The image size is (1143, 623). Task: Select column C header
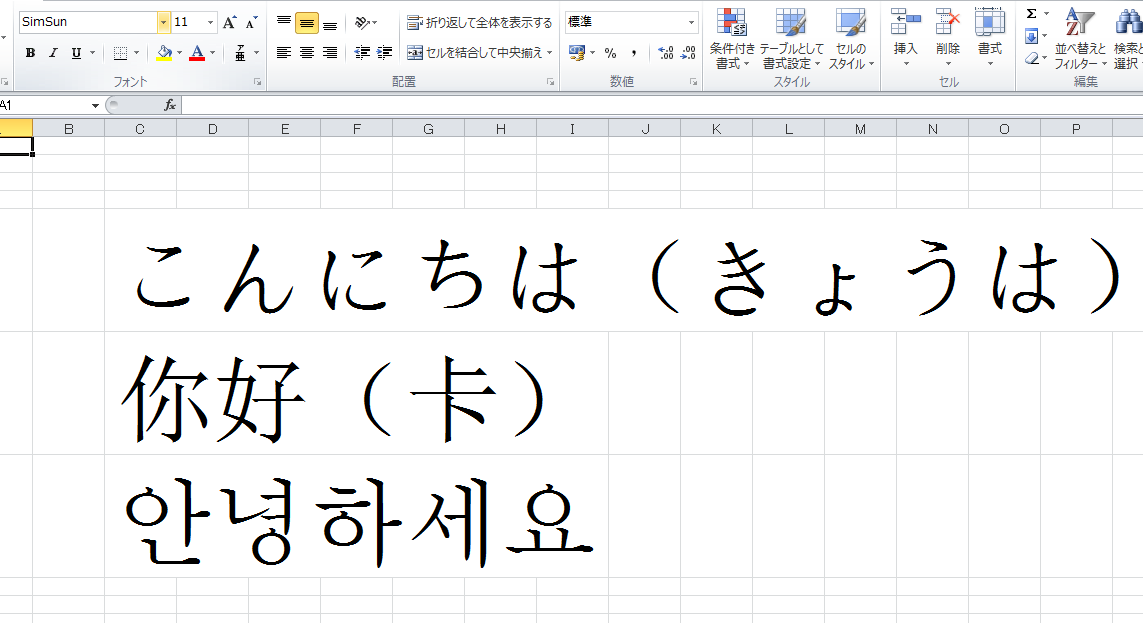click(x=140, y=129)
